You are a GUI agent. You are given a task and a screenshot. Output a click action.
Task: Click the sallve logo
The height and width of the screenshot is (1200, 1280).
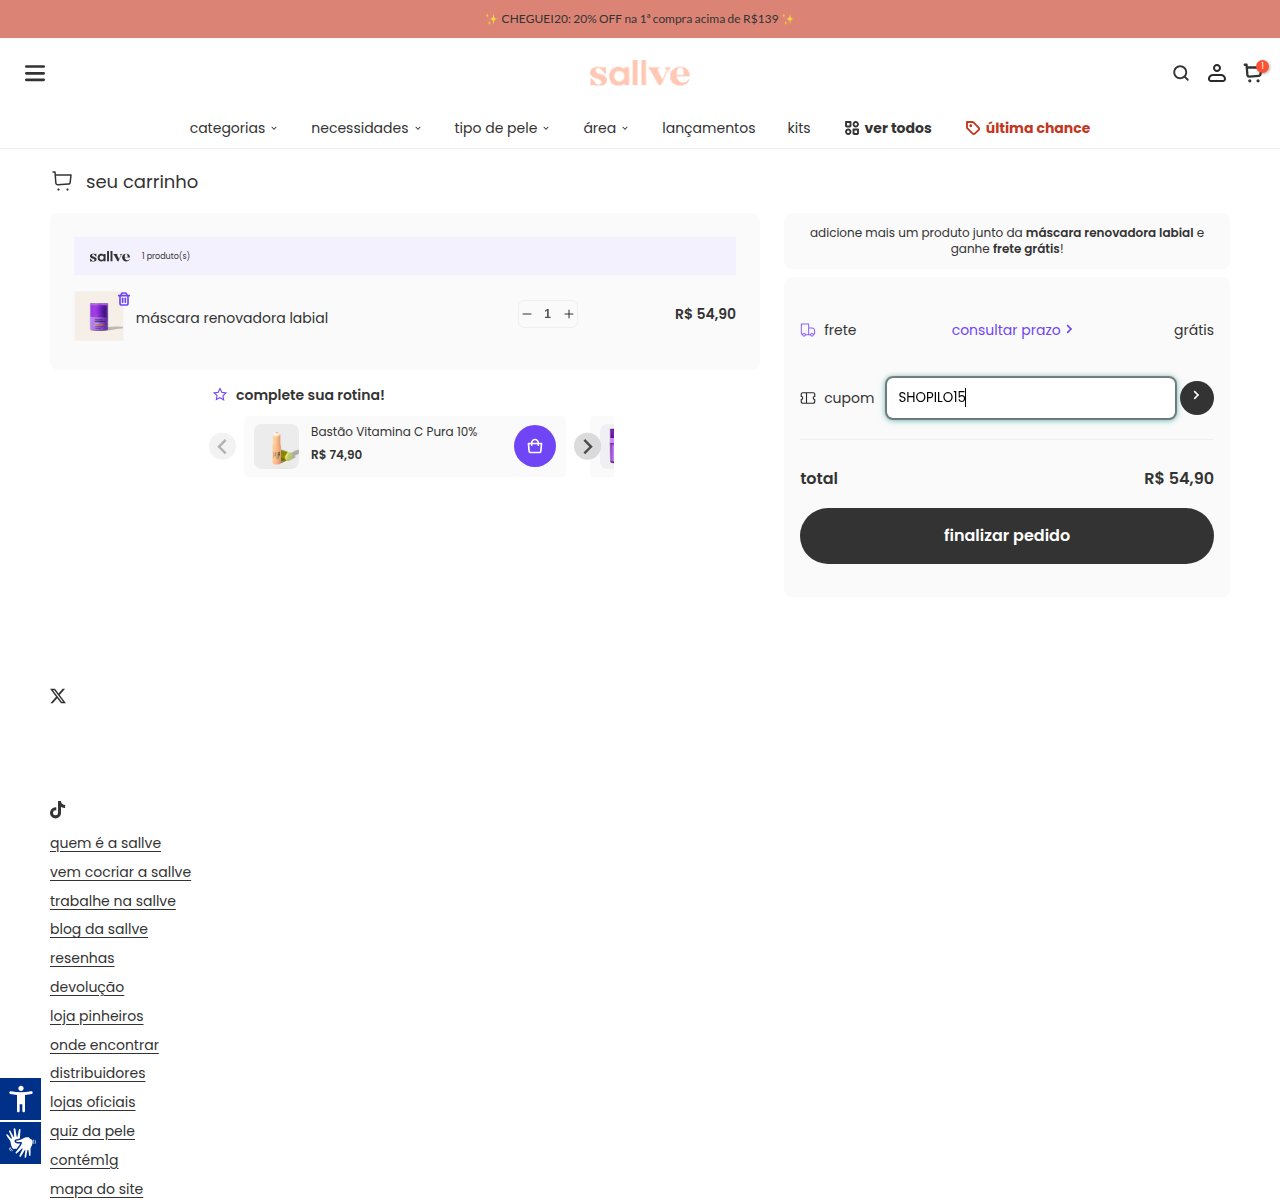[x=640, y=73]
